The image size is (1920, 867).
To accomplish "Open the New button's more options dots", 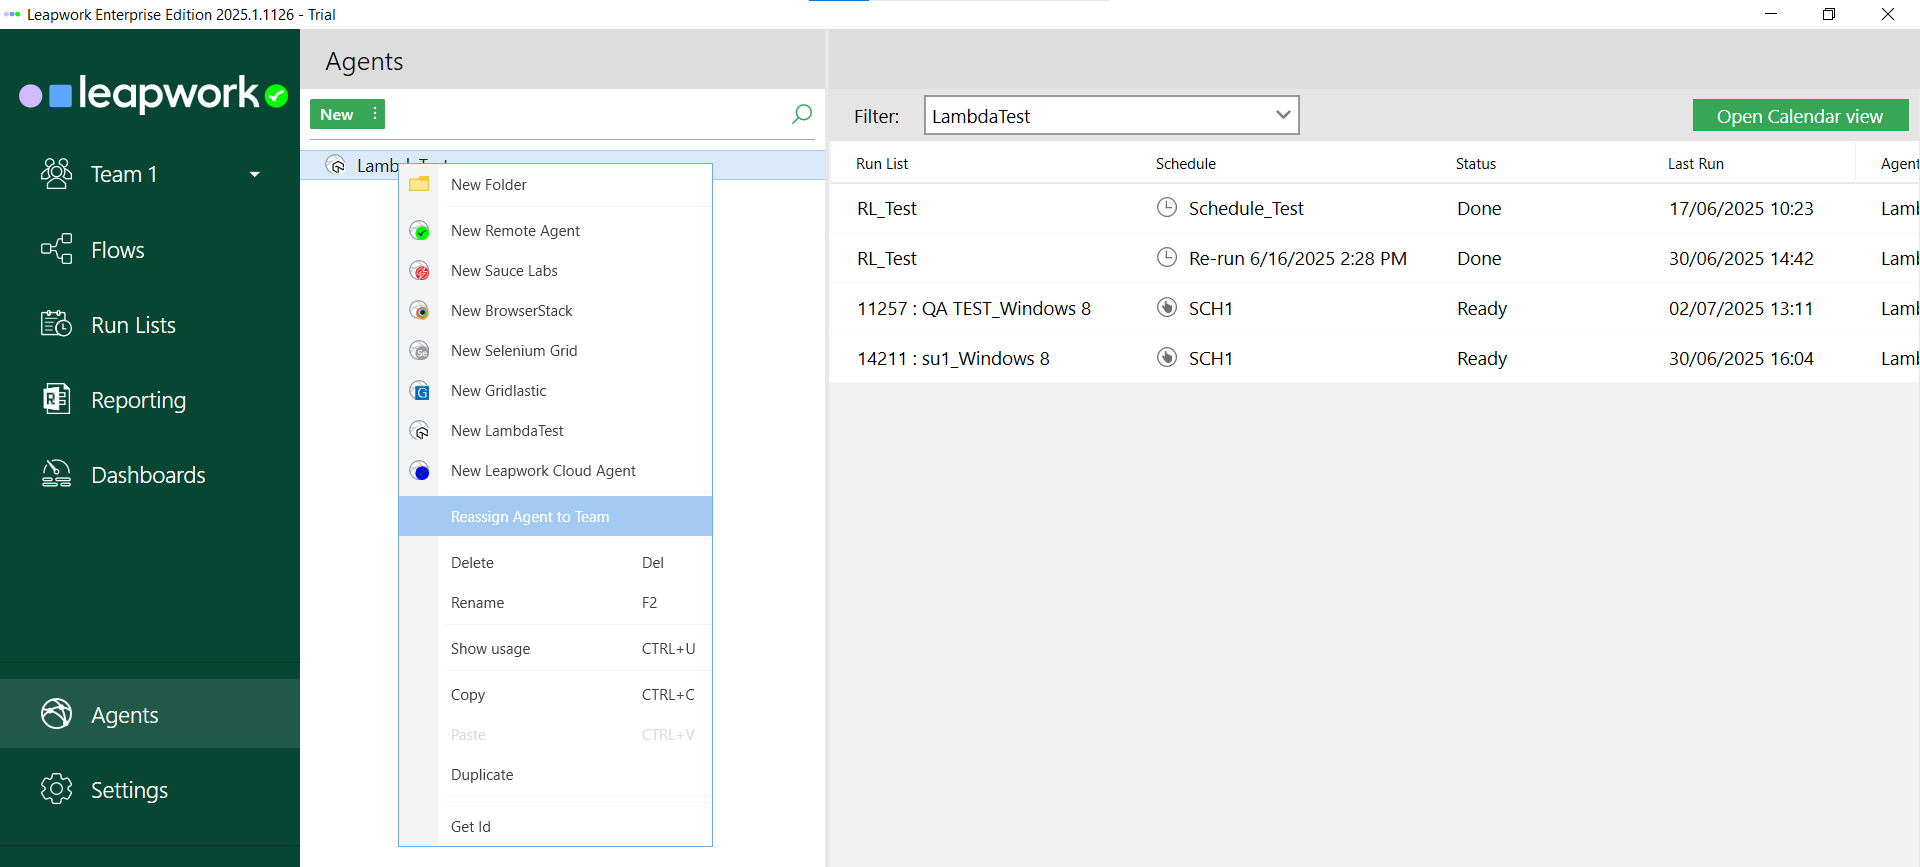I will click(x=375, y=114).
